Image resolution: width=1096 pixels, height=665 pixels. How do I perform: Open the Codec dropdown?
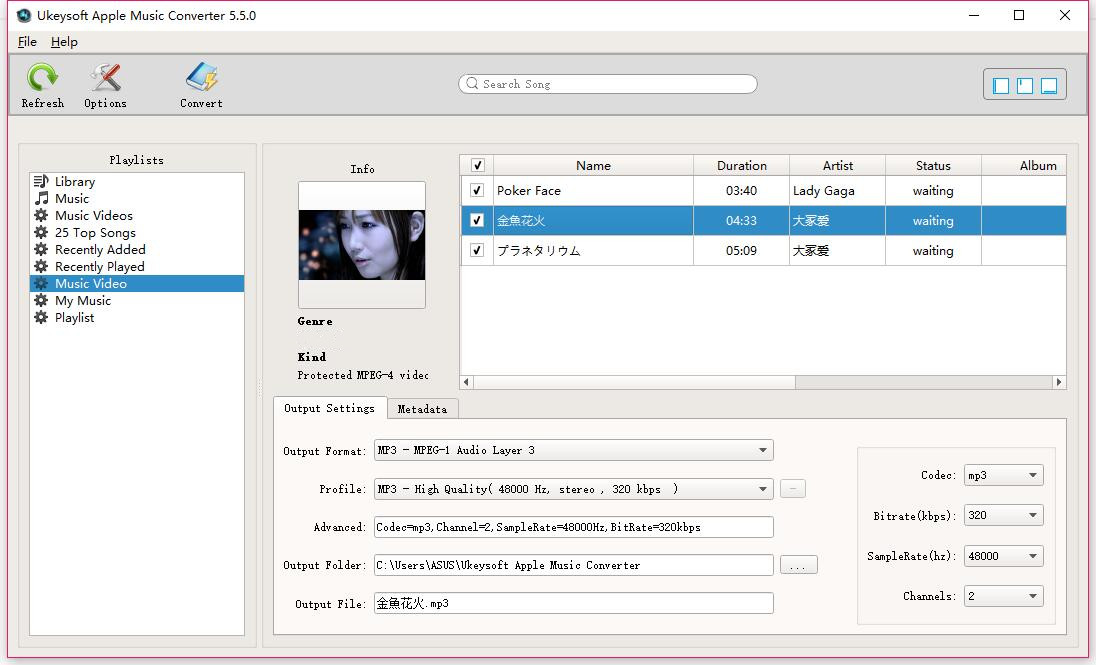(1004, 475)
